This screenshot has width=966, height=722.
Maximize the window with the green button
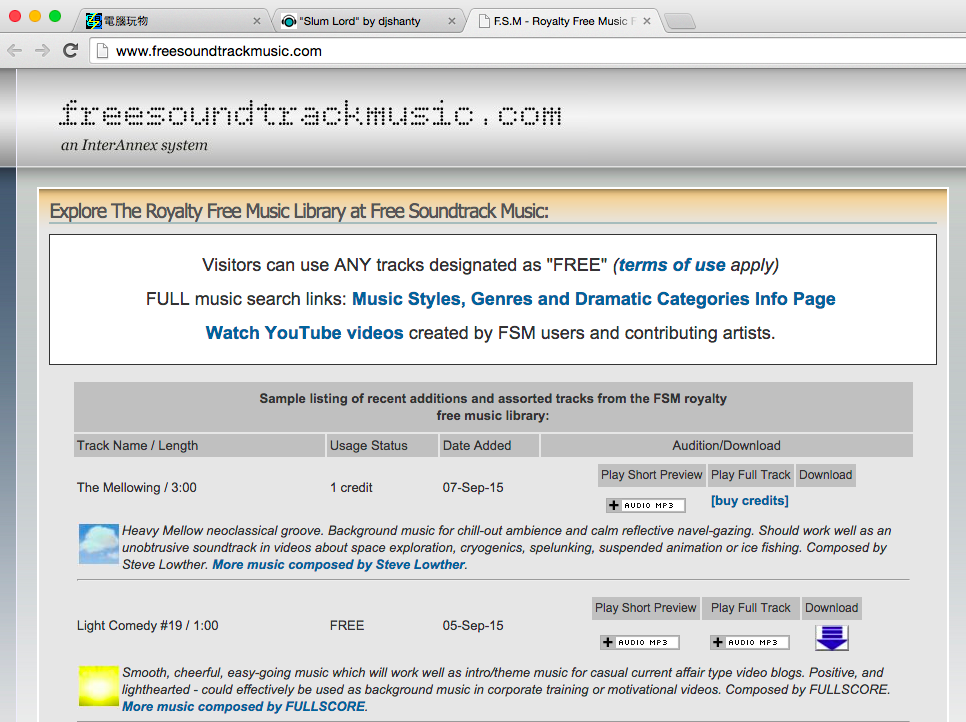(x=55, y=16)
